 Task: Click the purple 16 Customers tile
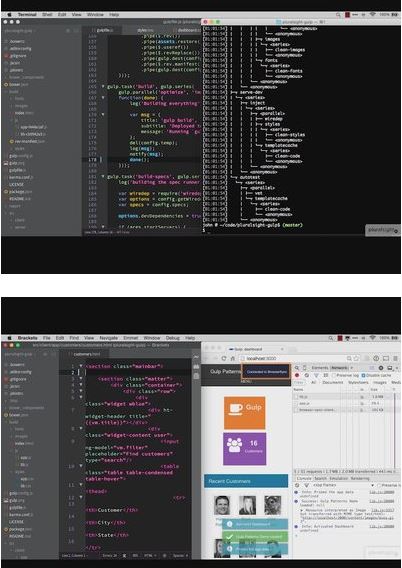pos(244,448)
